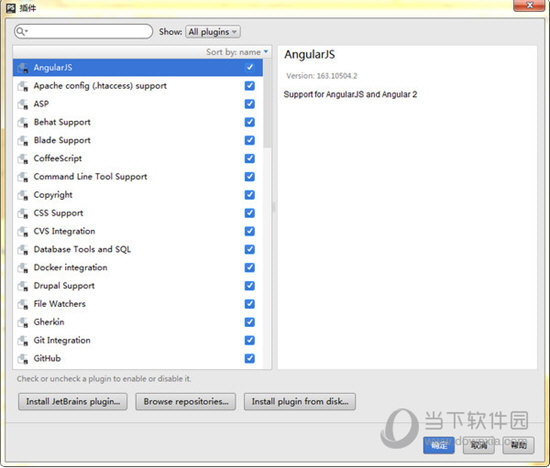Click the CVS Integration plugin icon
Viewport: 550px width, 468px height.
coord(23,232)
